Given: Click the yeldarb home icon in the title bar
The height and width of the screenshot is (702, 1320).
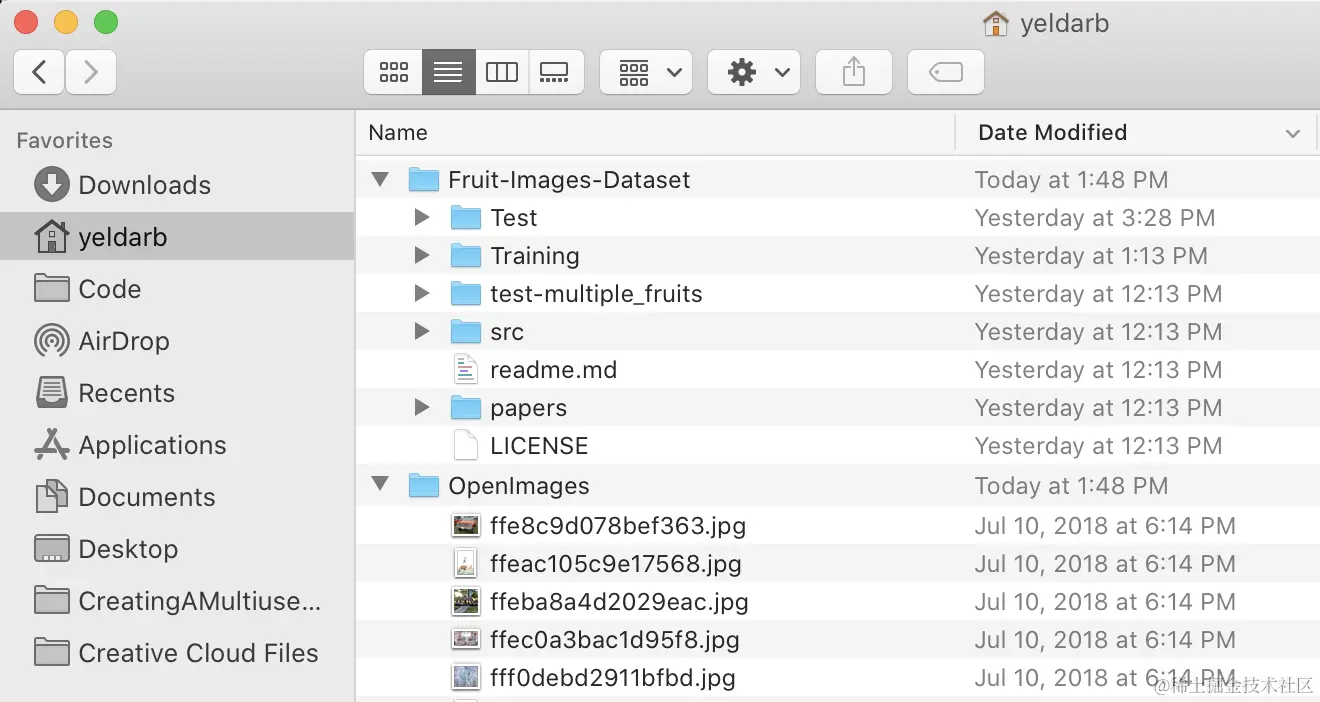Looking at the screenshot, I should [x=995, y=22].
